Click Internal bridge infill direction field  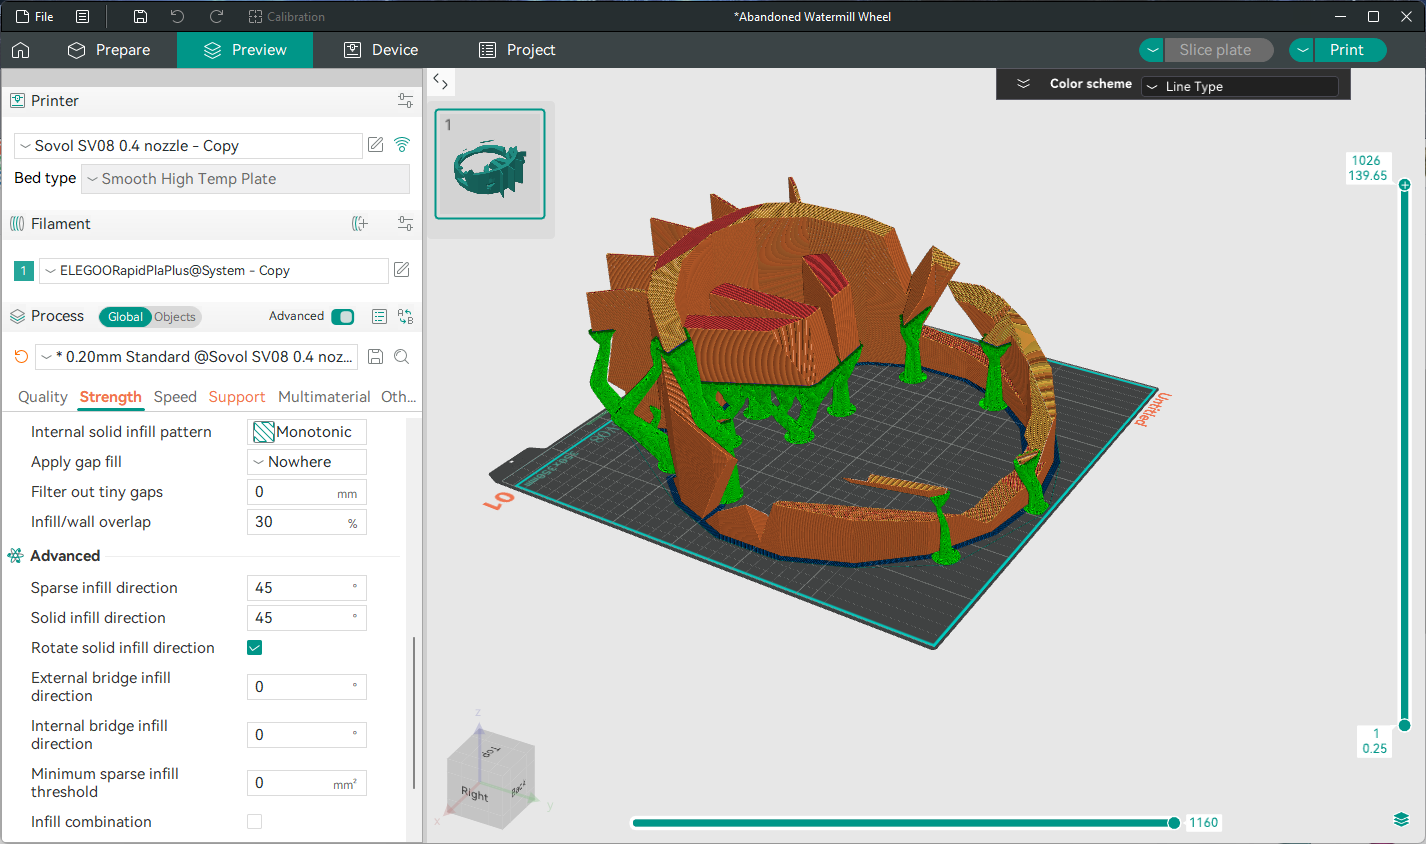click(307, 735)
